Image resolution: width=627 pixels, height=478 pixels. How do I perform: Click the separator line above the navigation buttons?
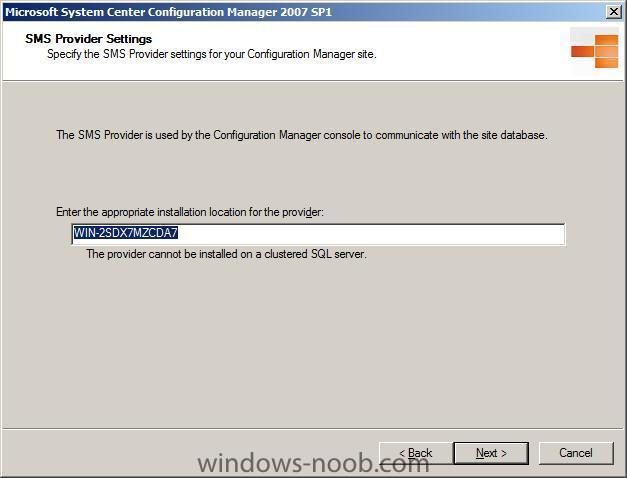click(314, 429)
